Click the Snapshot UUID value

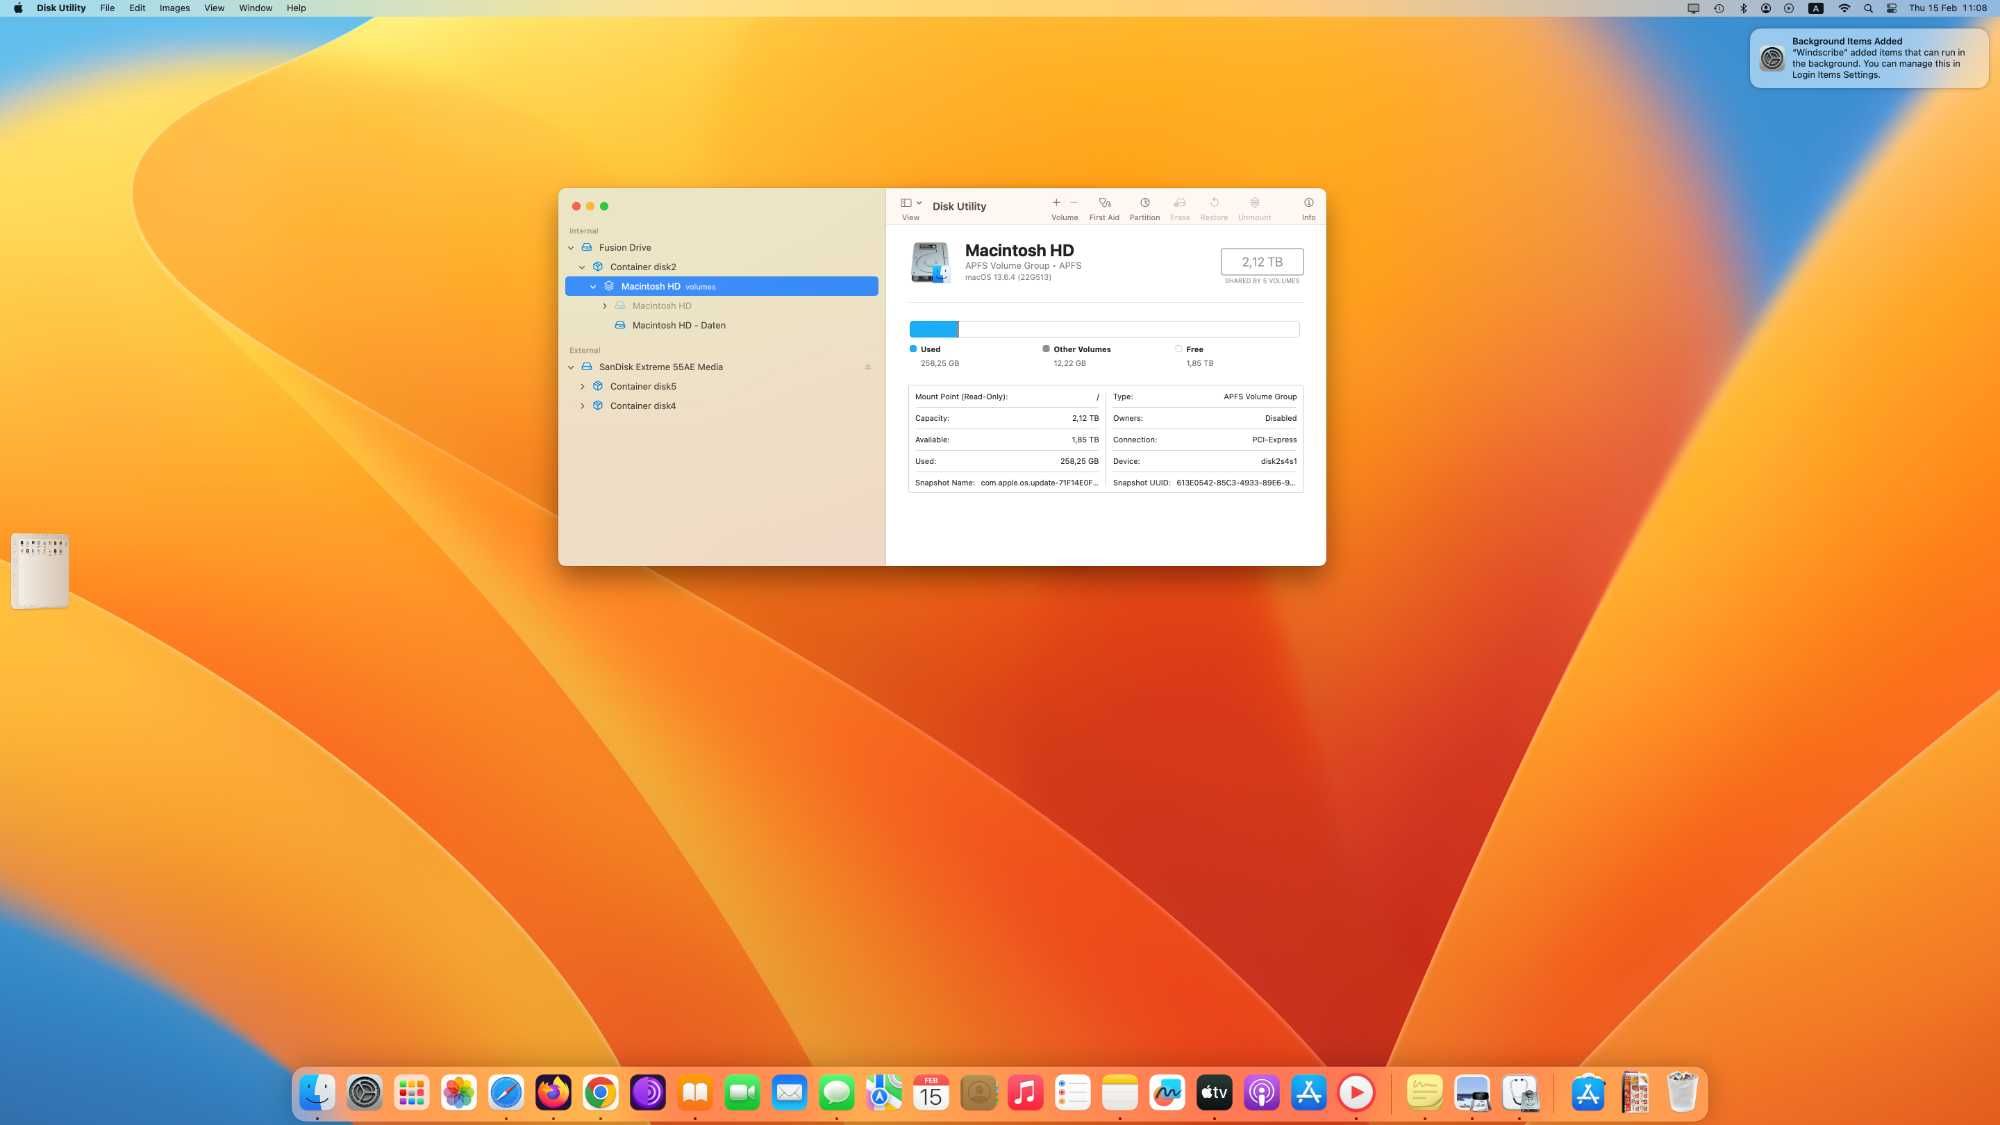(1235, 483)
